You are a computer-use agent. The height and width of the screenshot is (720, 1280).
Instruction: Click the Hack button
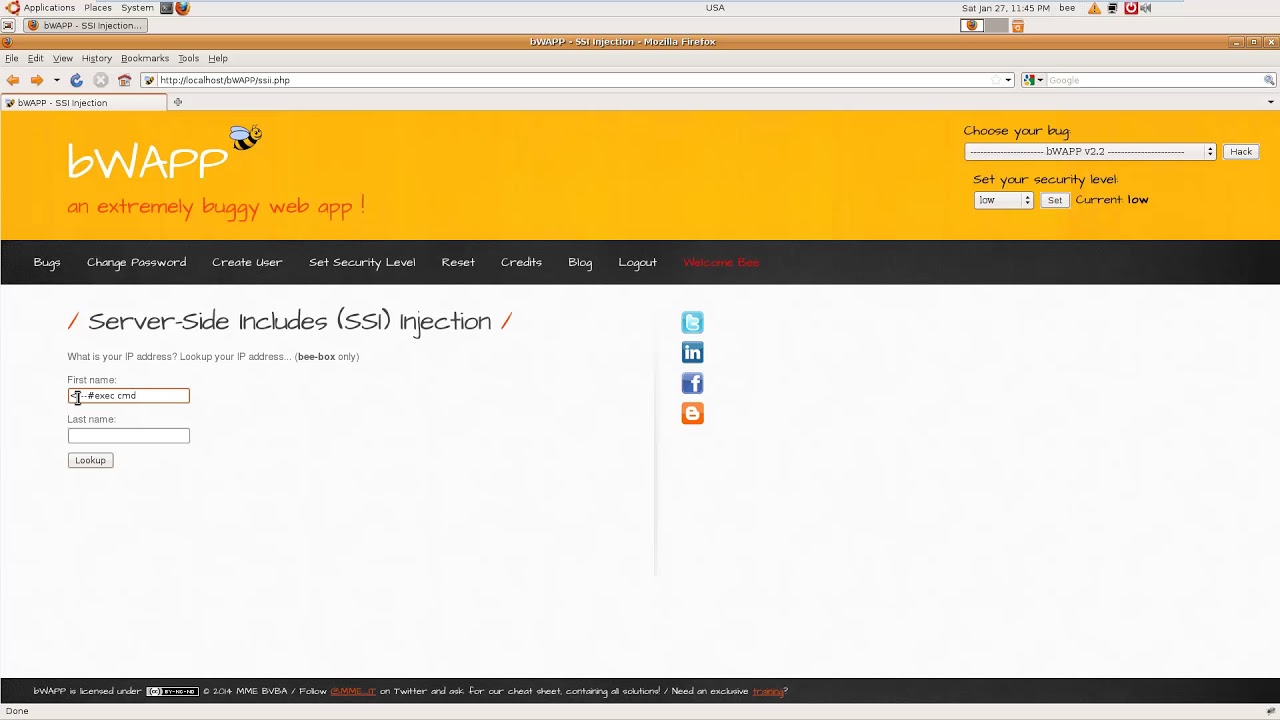click(1241, 152)
